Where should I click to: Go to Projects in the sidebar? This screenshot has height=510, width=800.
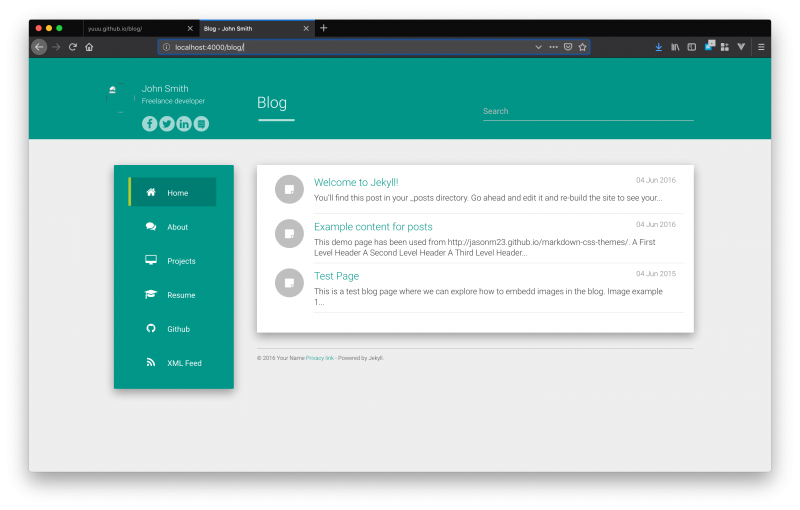[x=181, y=261]
